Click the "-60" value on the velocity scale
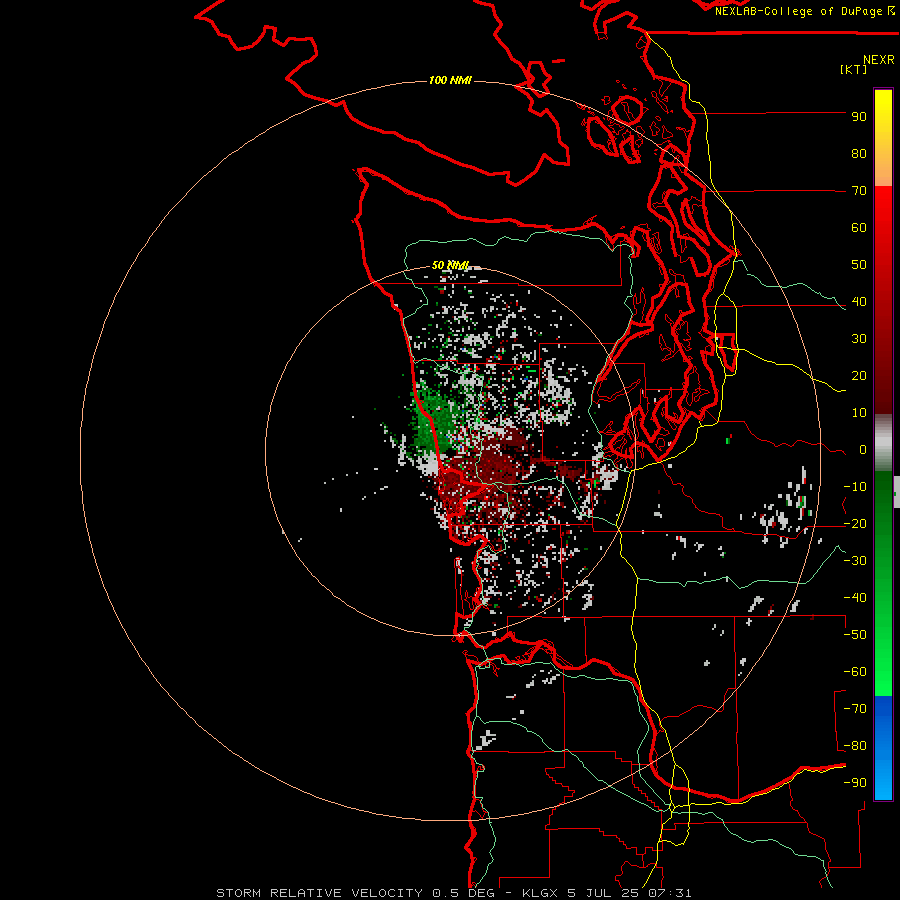This screenshot has height=900, width=900. pyautogui.click(x=855, y=672)
